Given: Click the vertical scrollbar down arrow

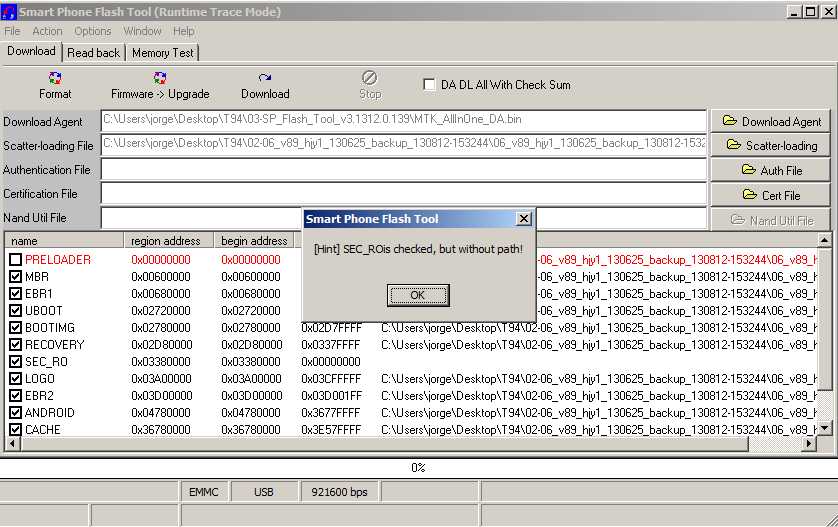Looking at the screenshot, I should pyautogui.click(x=824, y=428).
